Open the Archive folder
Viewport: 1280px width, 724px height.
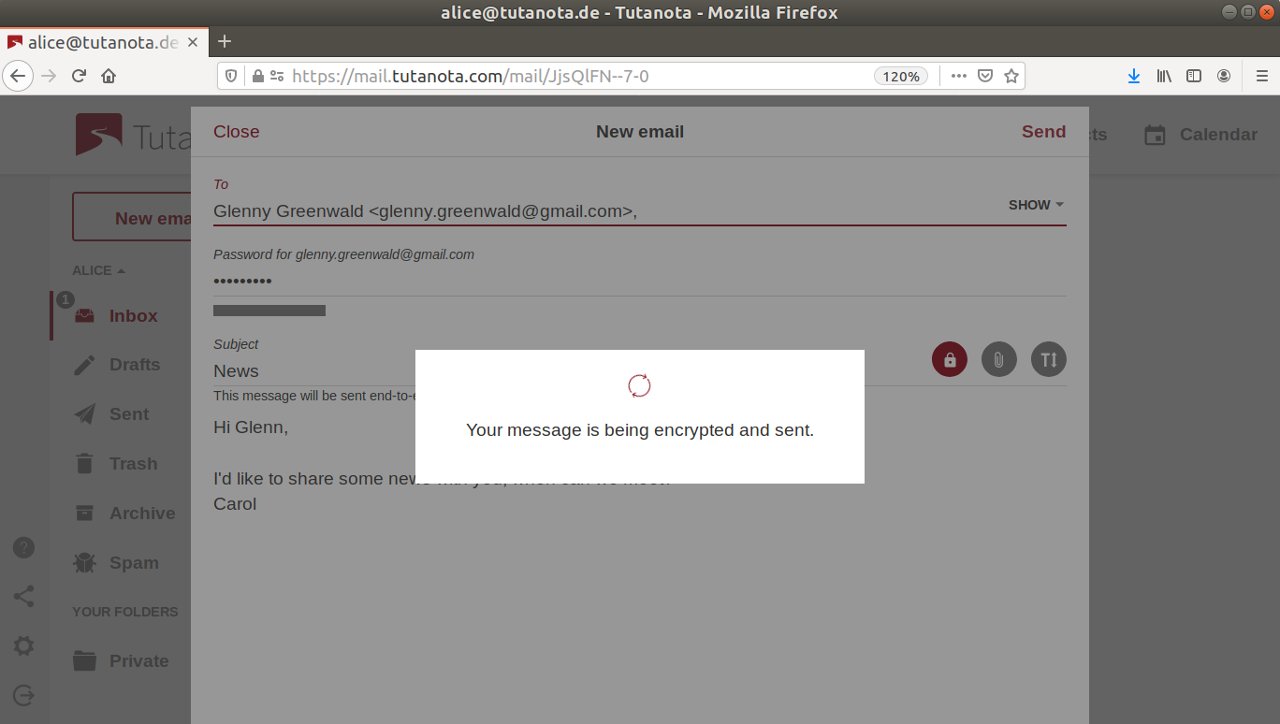pos(142,513)
